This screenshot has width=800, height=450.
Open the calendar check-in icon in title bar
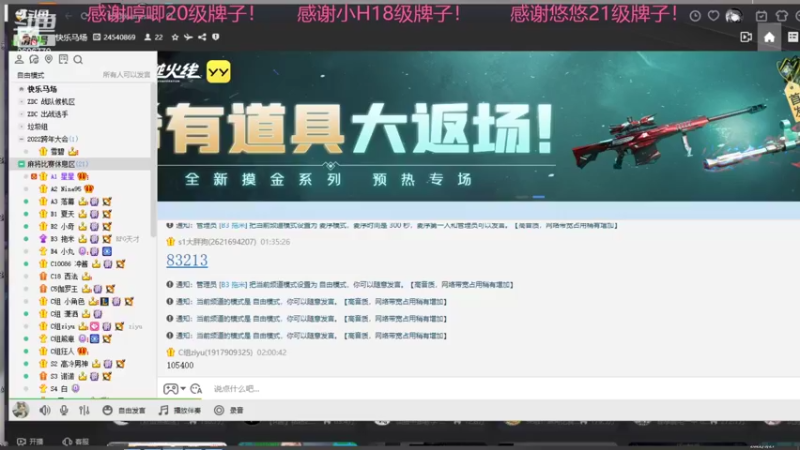(761, 16)
